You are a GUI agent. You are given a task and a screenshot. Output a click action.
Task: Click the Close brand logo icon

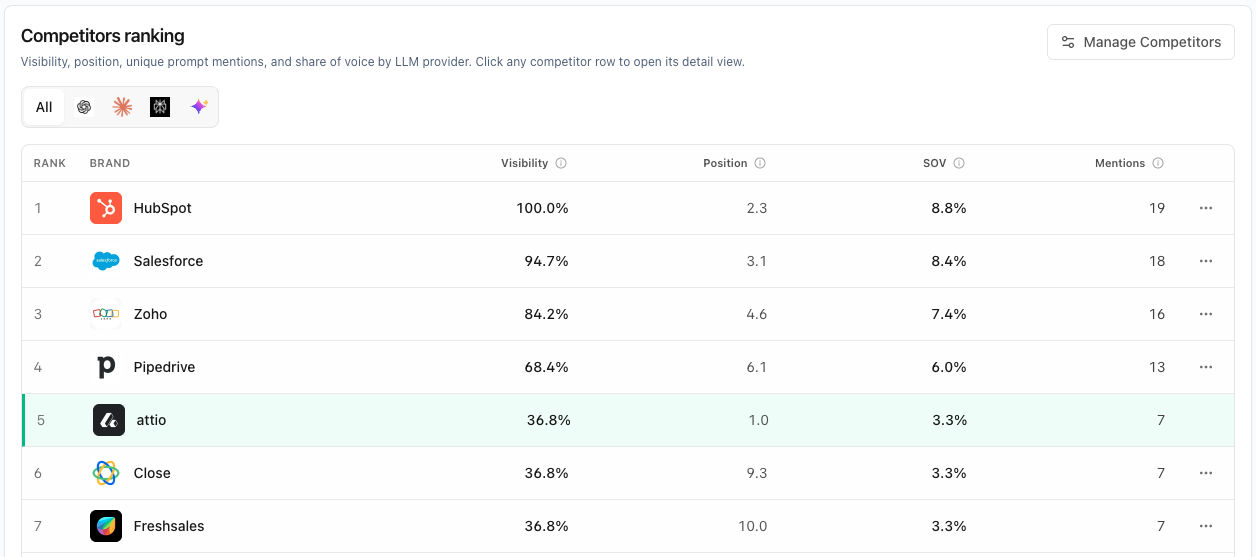106,473
